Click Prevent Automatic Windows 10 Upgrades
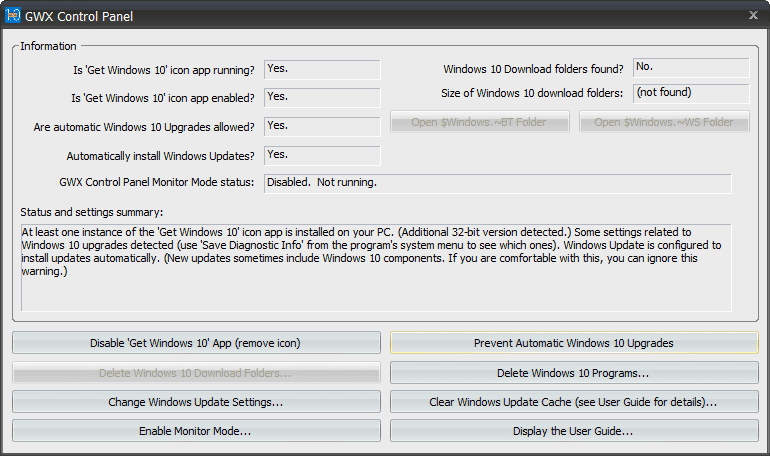This screenshot has height=456, width=770. [x=574, y=343]
